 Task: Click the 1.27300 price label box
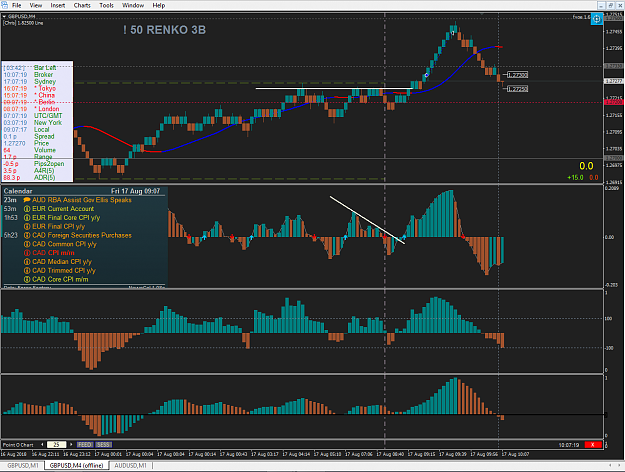tap(517, 75)
